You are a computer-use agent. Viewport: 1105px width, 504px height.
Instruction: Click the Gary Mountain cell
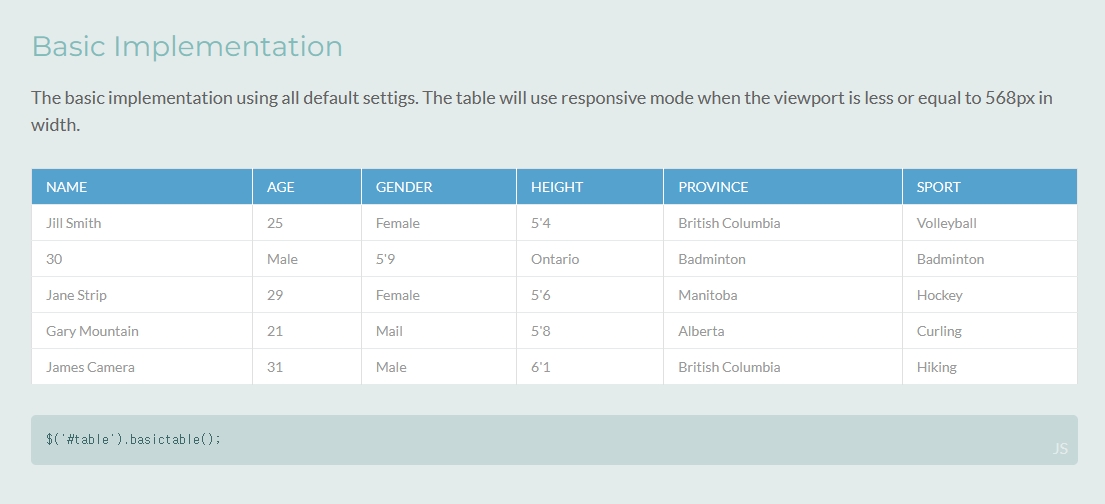point(142,331)
